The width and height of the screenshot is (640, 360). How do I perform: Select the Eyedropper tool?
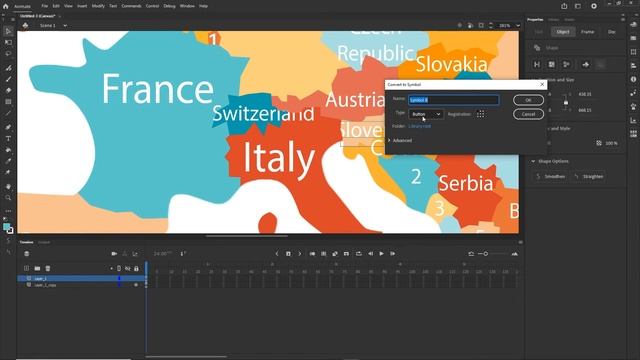tap(8, 161)
